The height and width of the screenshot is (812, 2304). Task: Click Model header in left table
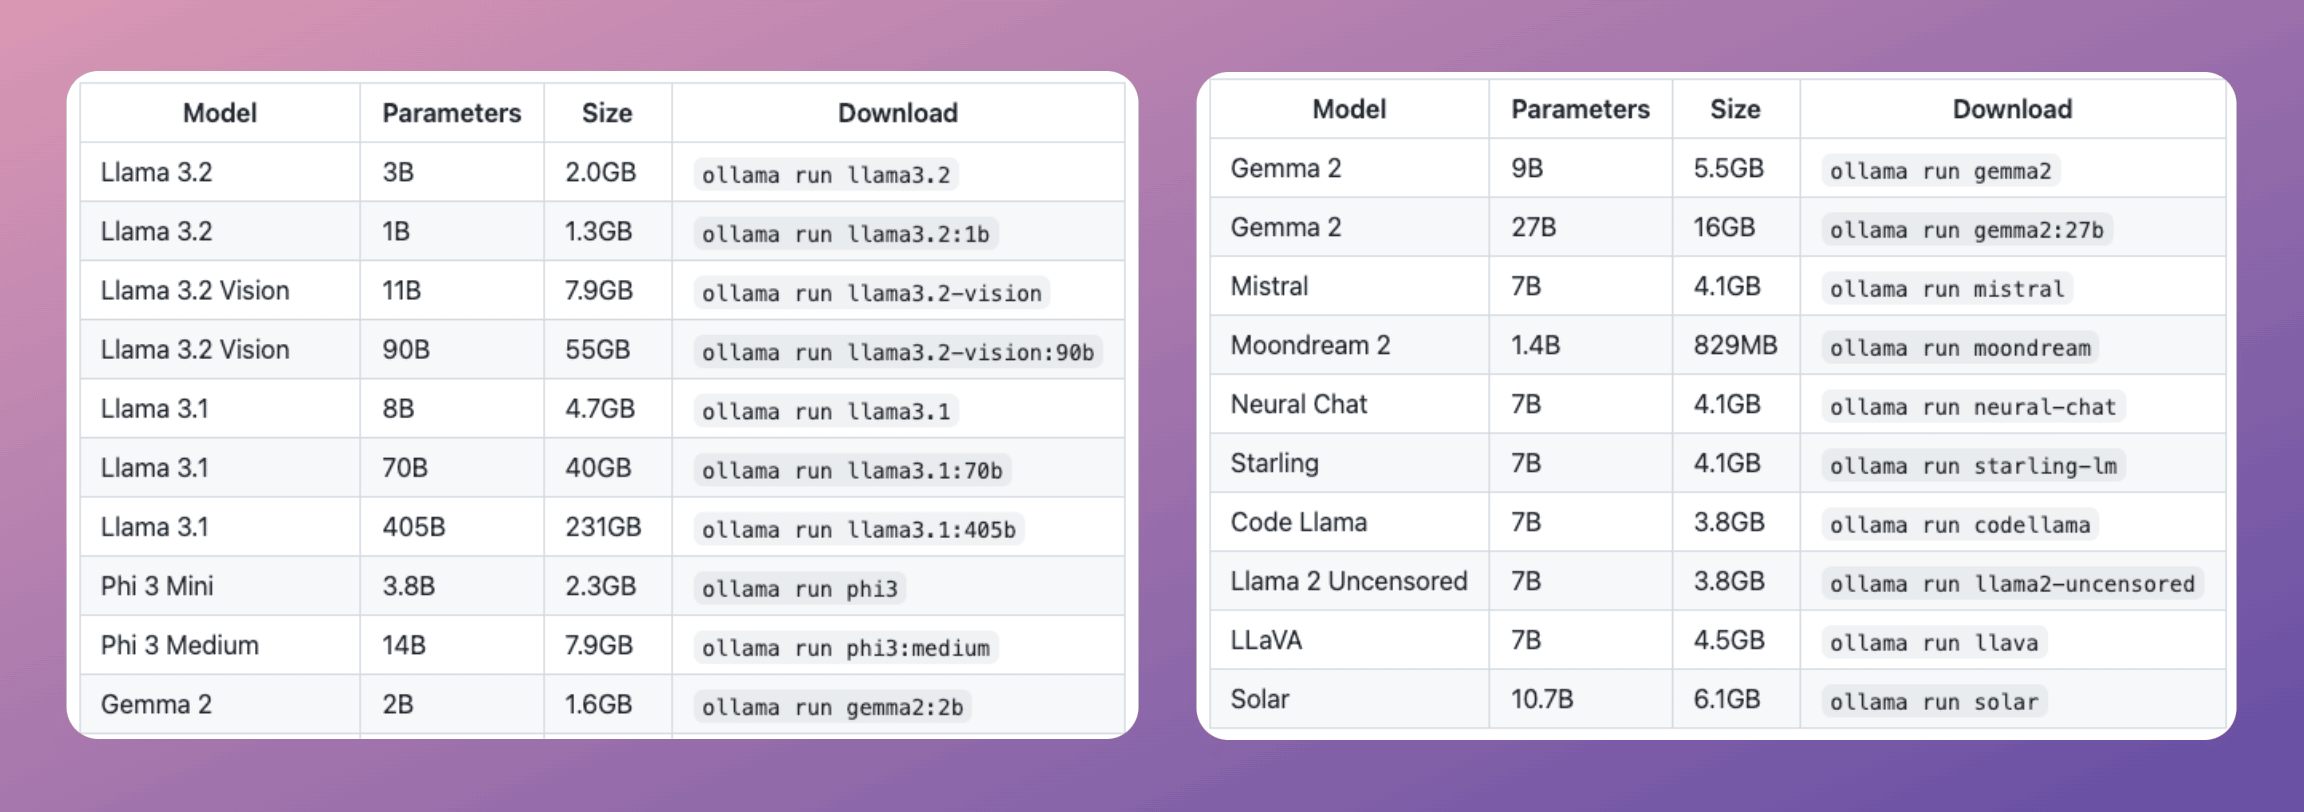220,113
